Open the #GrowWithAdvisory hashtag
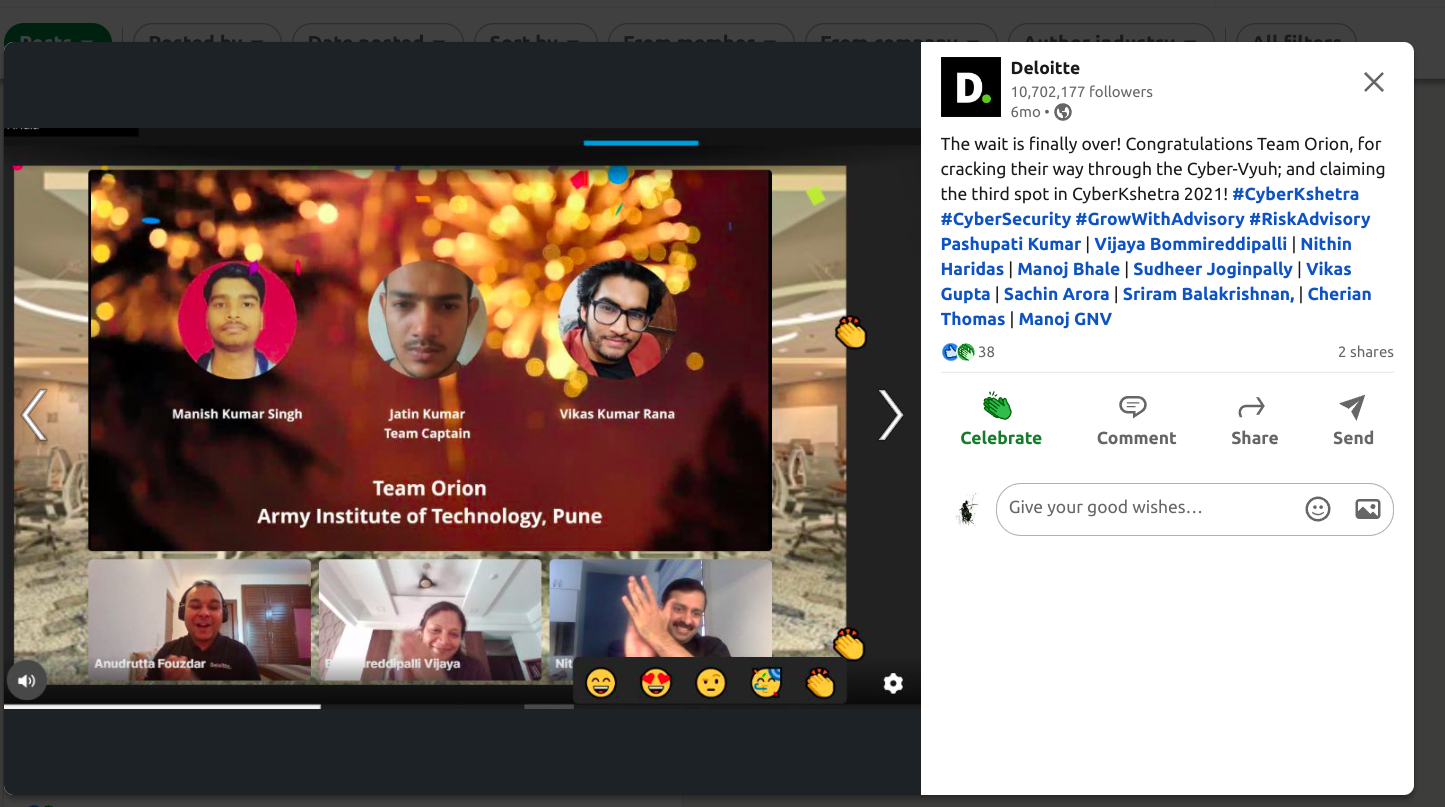1445x807 pixels. point(1159,219)
